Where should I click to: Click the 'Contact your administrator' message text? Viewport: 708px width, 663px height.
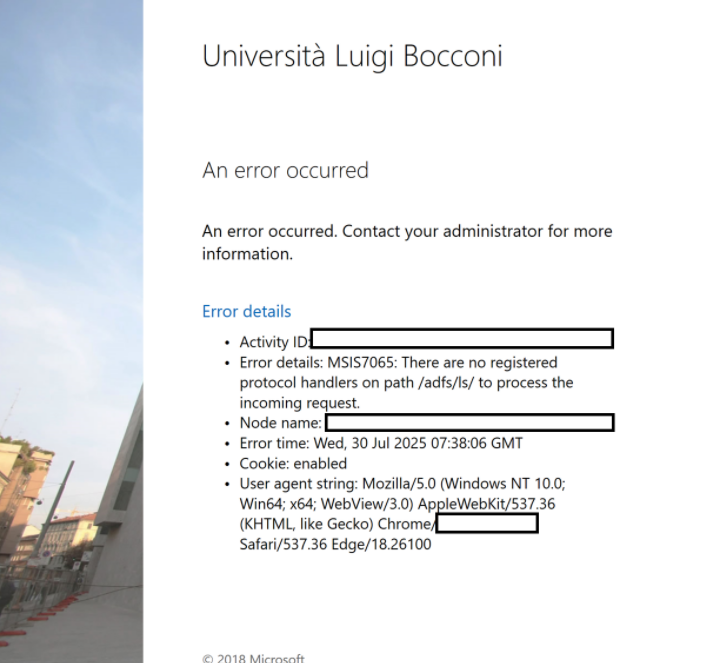tap(407, 243)
